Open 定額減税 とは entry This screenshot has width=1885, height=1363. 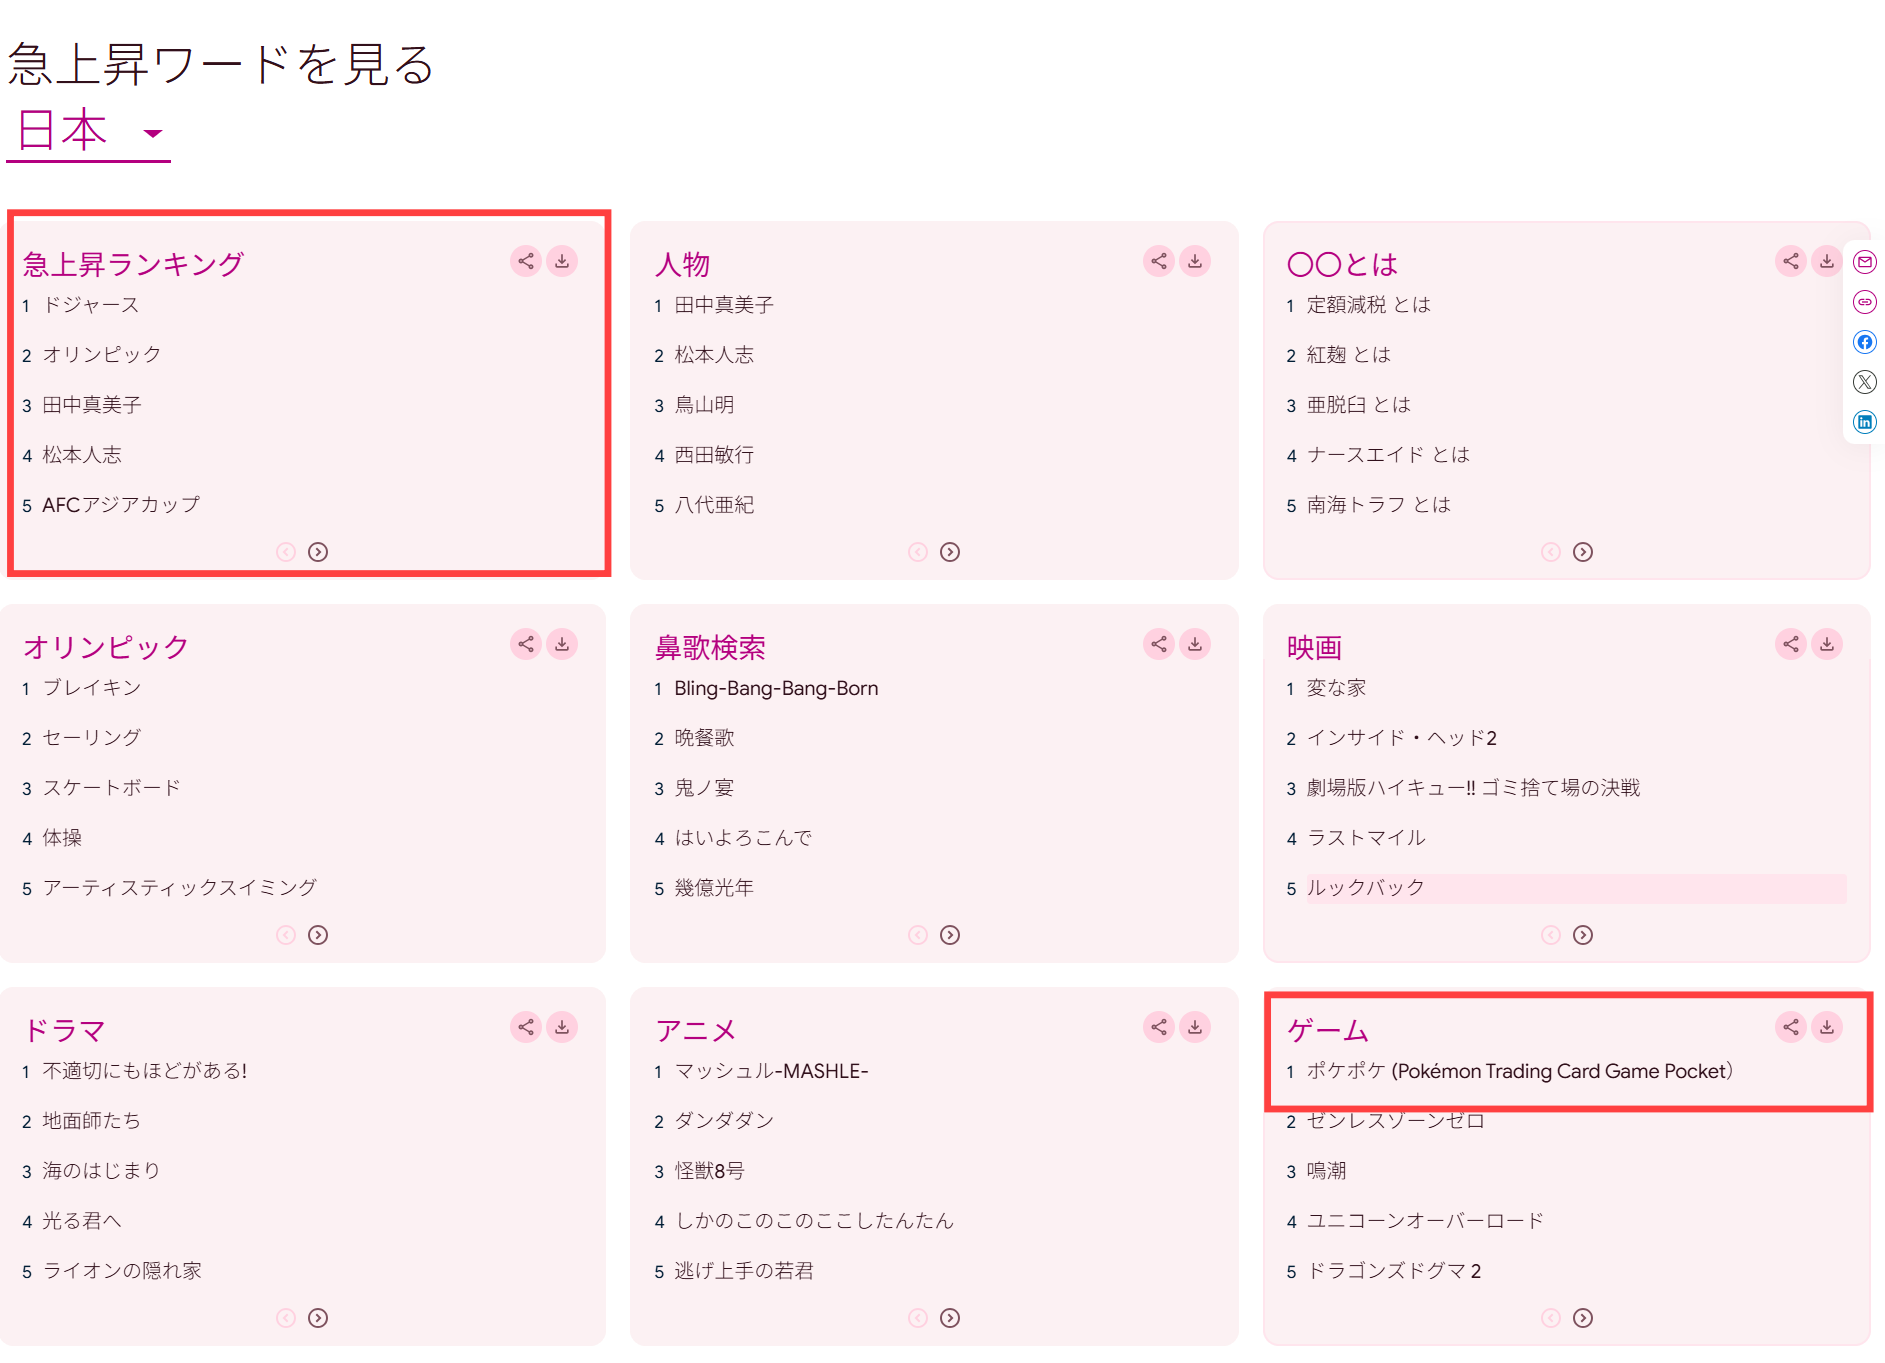pos(1368,305)
